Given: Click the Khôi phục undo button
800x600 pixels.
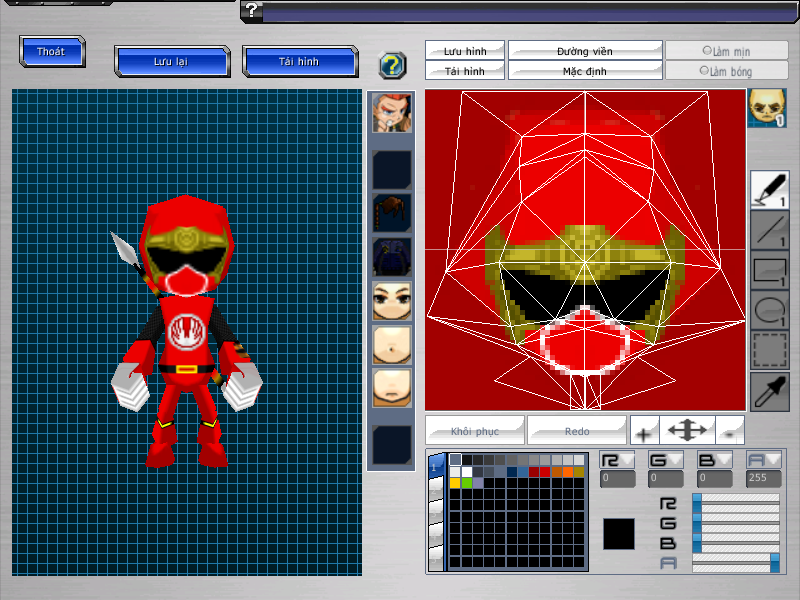Looking at the screenshot, I should 474,431.
